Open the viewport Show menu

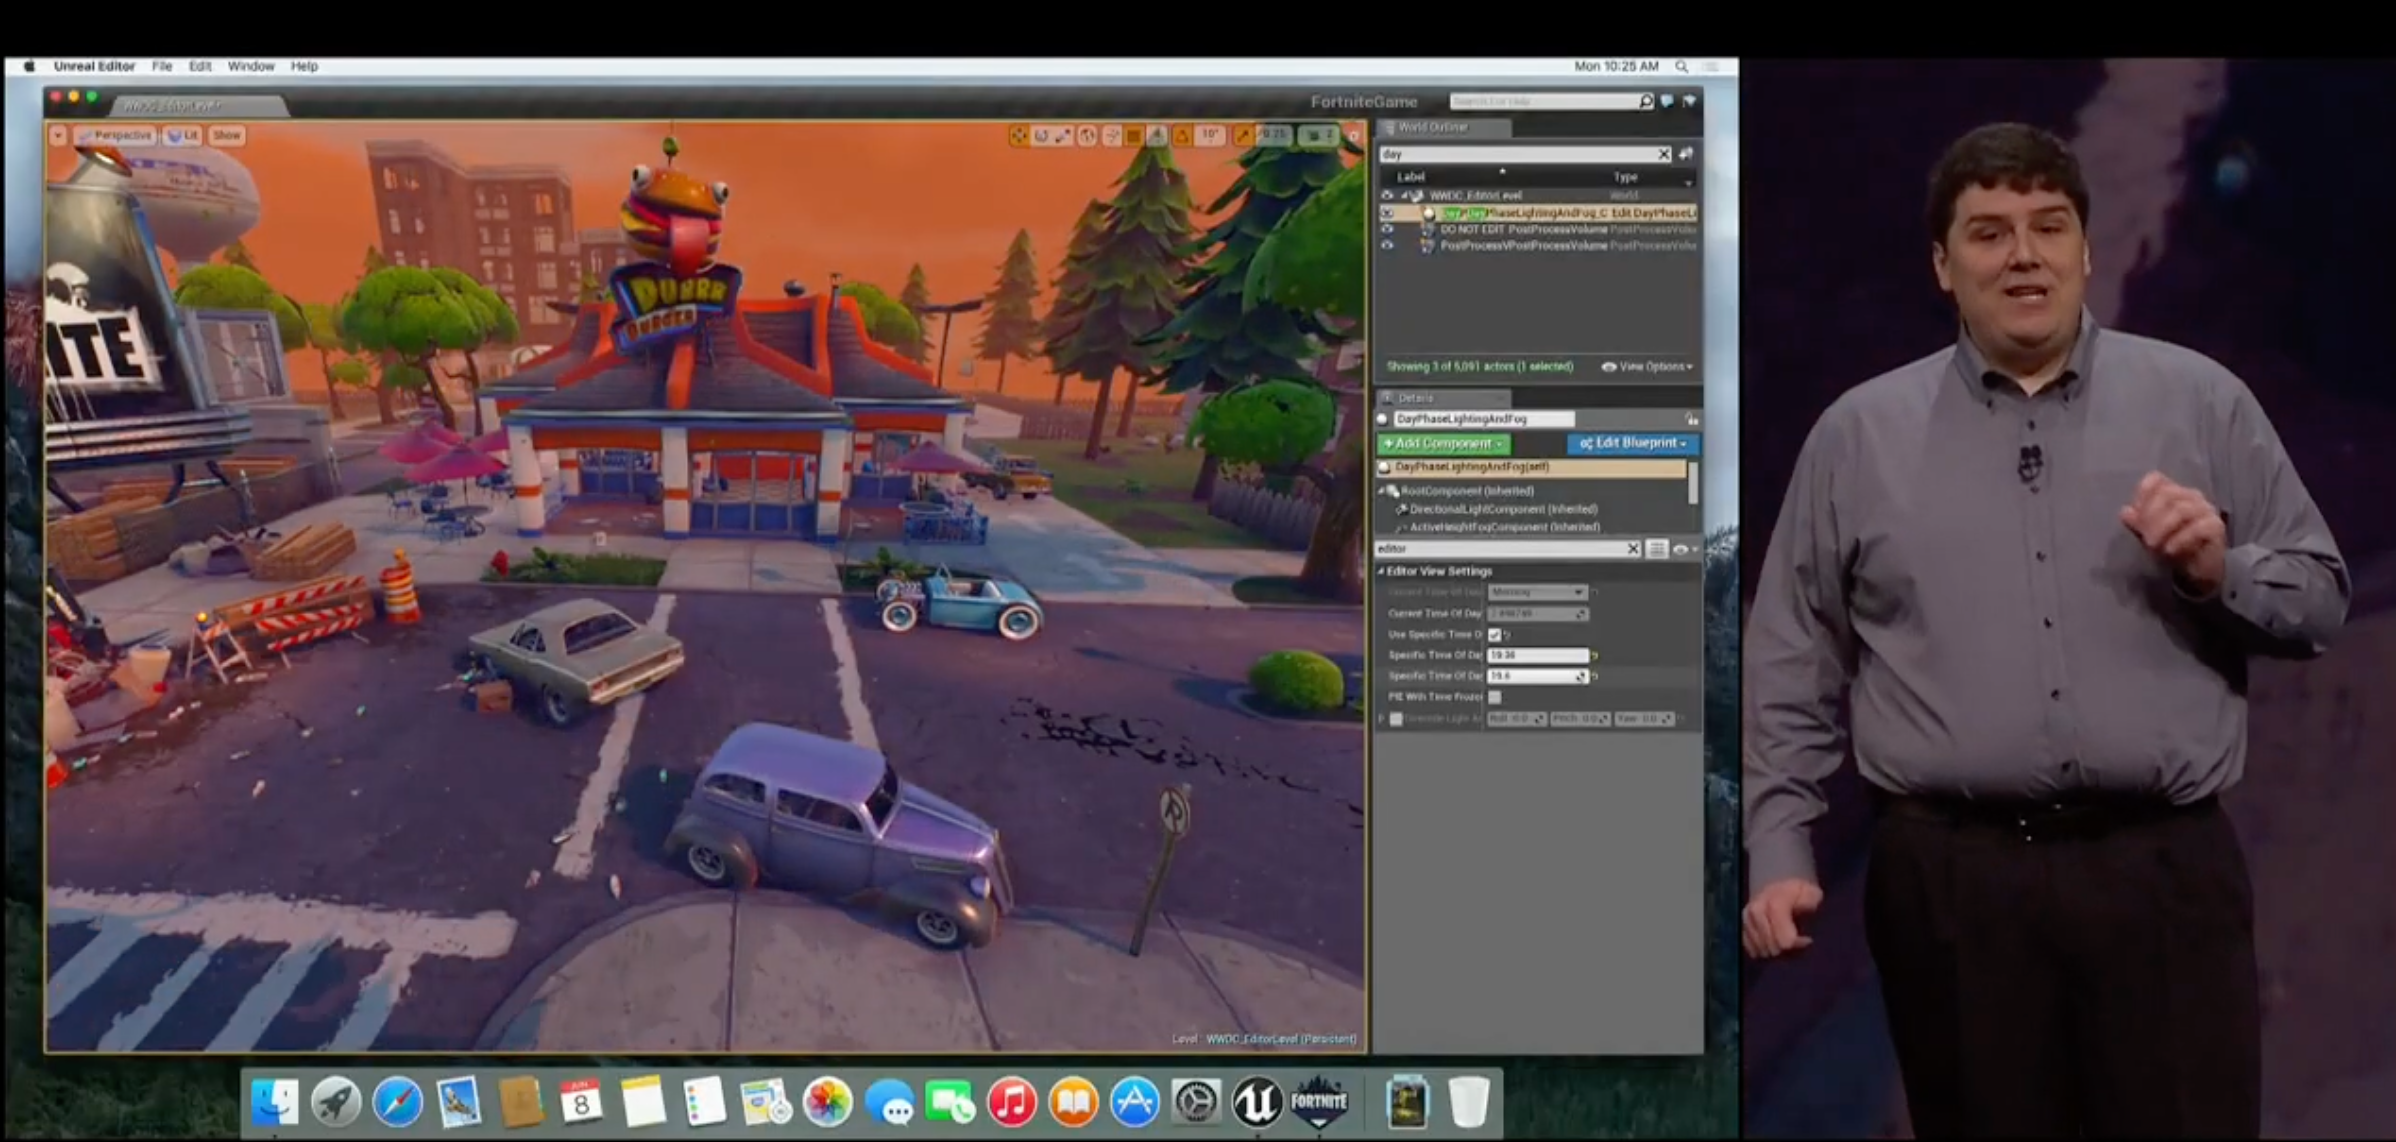(x=227, y=135)
